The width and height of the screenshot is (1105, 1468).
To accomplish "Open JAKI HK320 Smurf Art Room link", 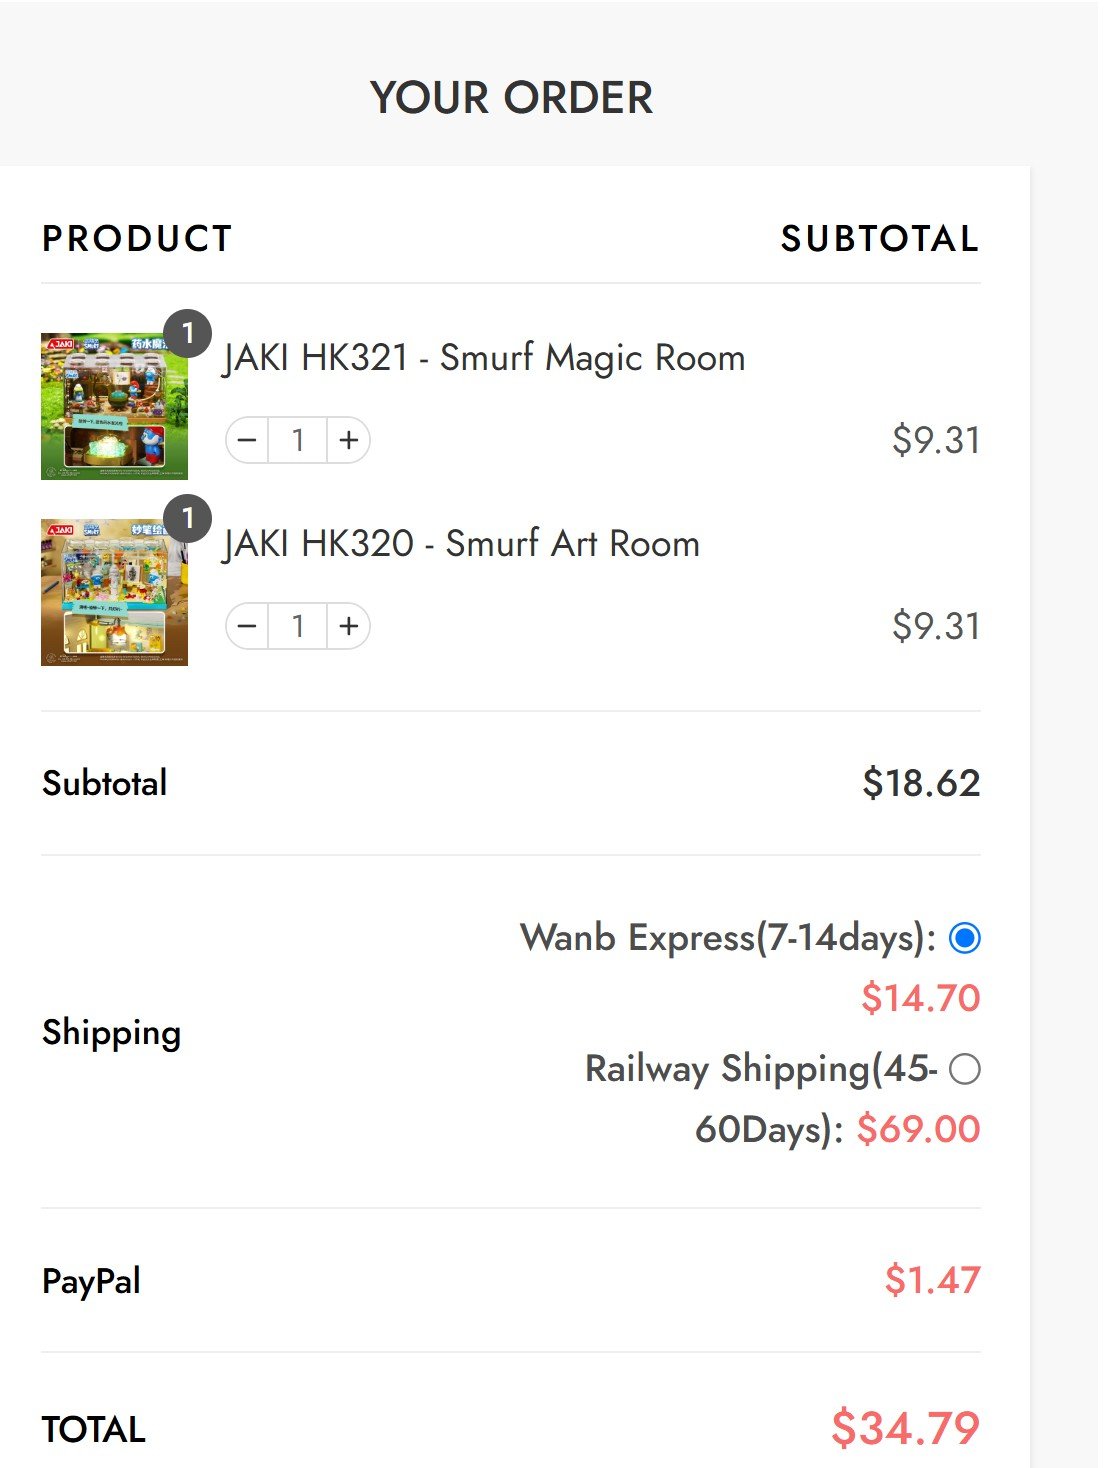I will point(461,544).
